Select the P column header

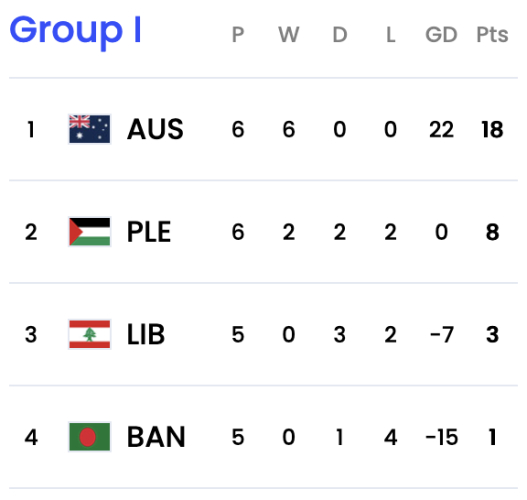(238, 34)
